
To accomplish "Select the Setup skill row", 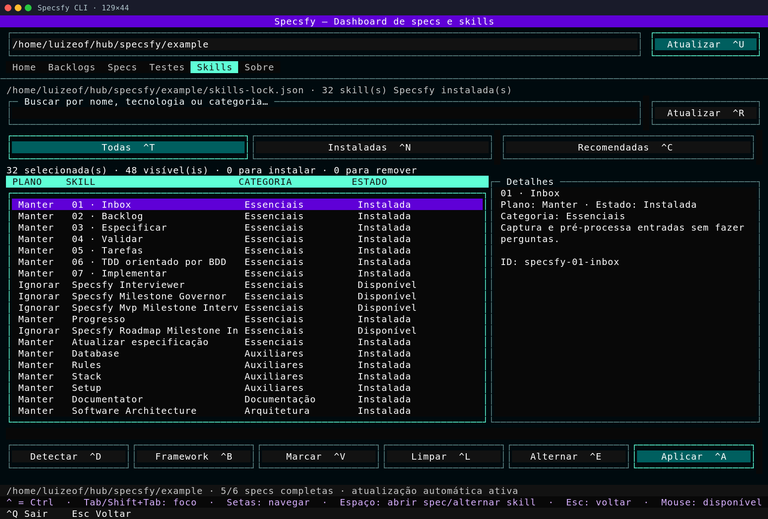I will coord(247,388).
